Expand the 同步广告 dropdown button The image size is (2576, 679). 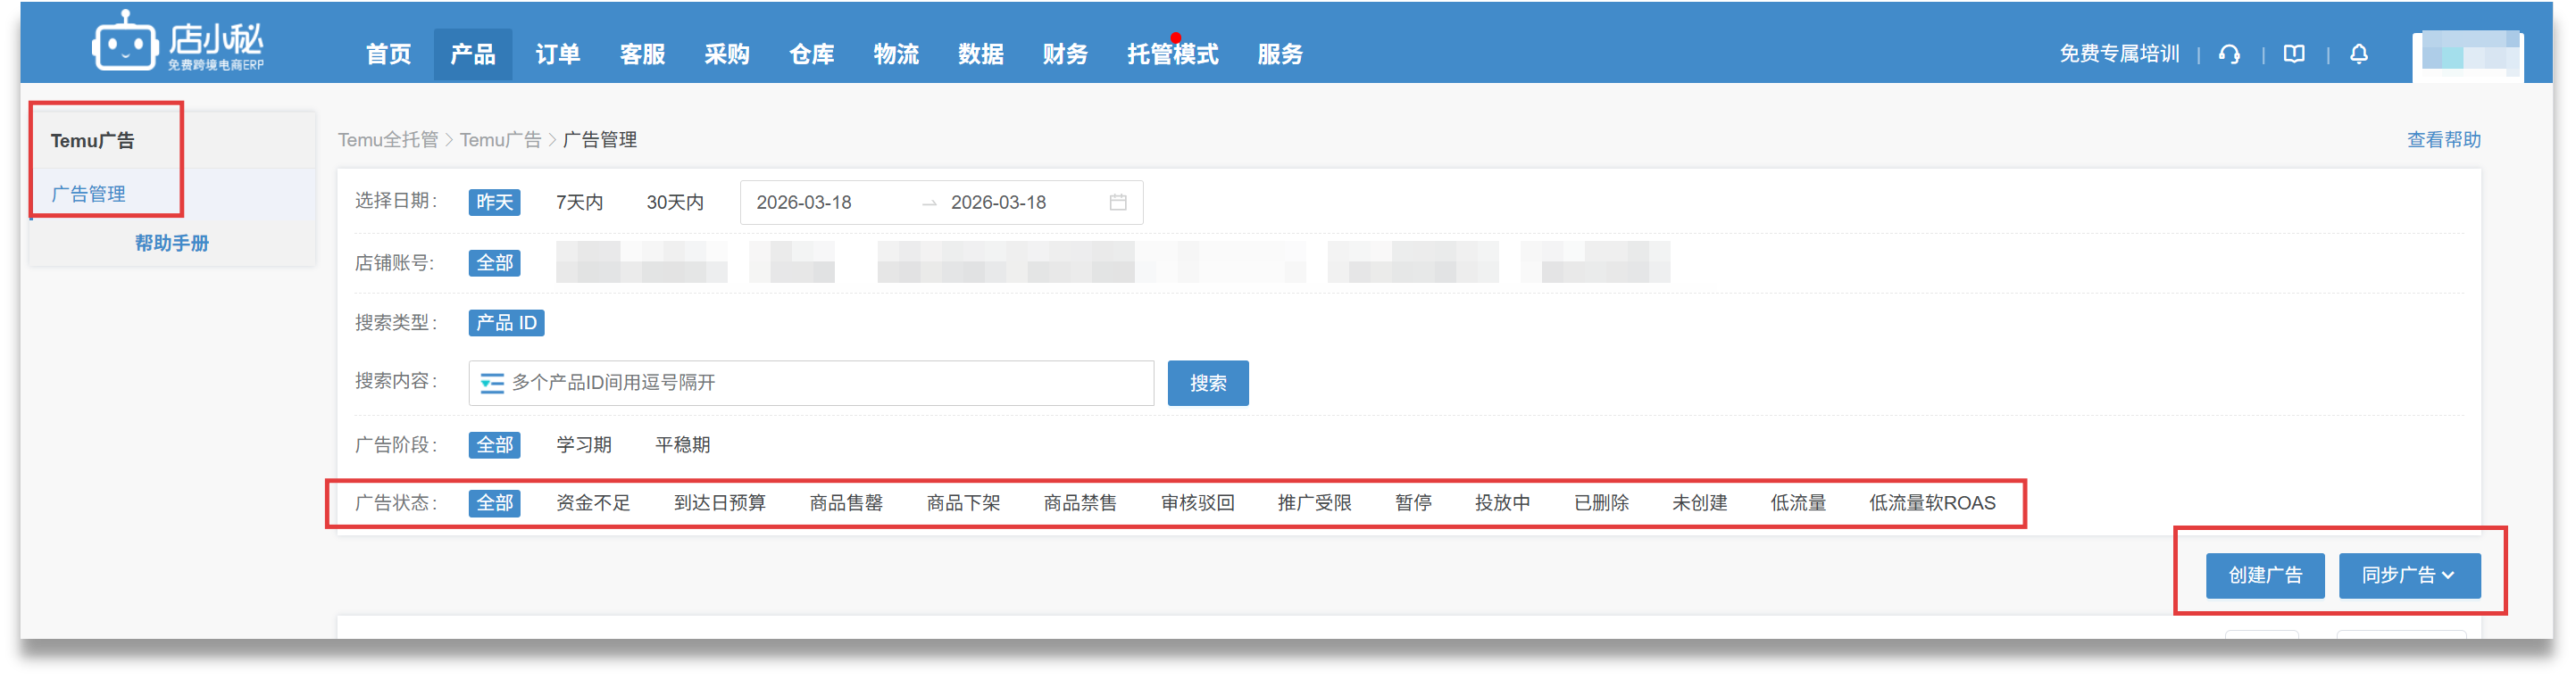point(2408,575)
